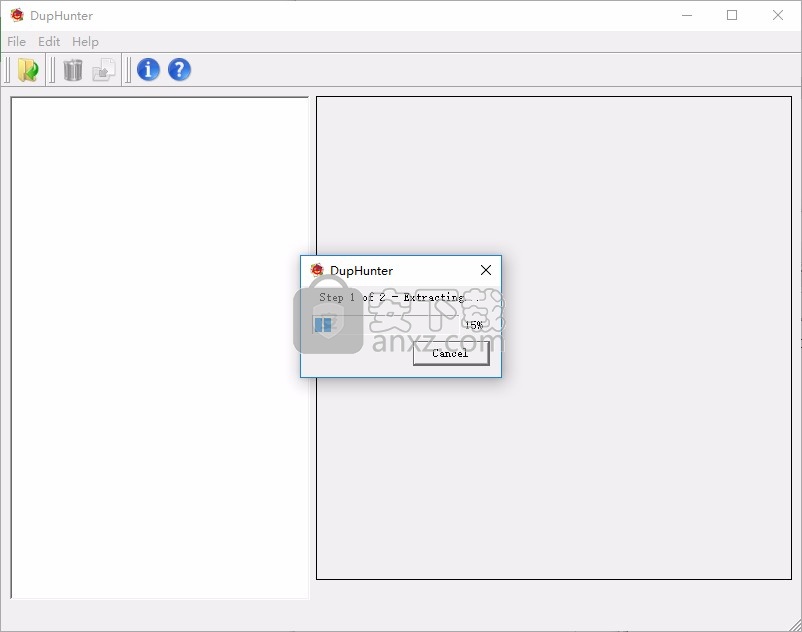
Task: Click the move files toolbar icon
Action: point(104,70)
